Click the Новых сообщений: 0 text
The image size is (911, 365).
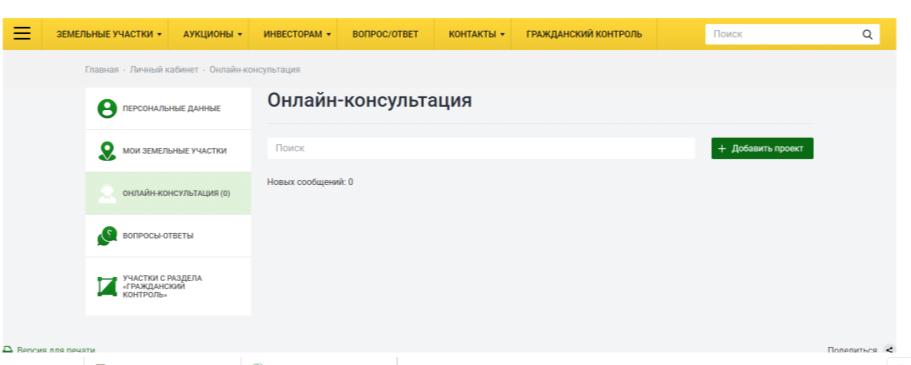coord(310,182)
